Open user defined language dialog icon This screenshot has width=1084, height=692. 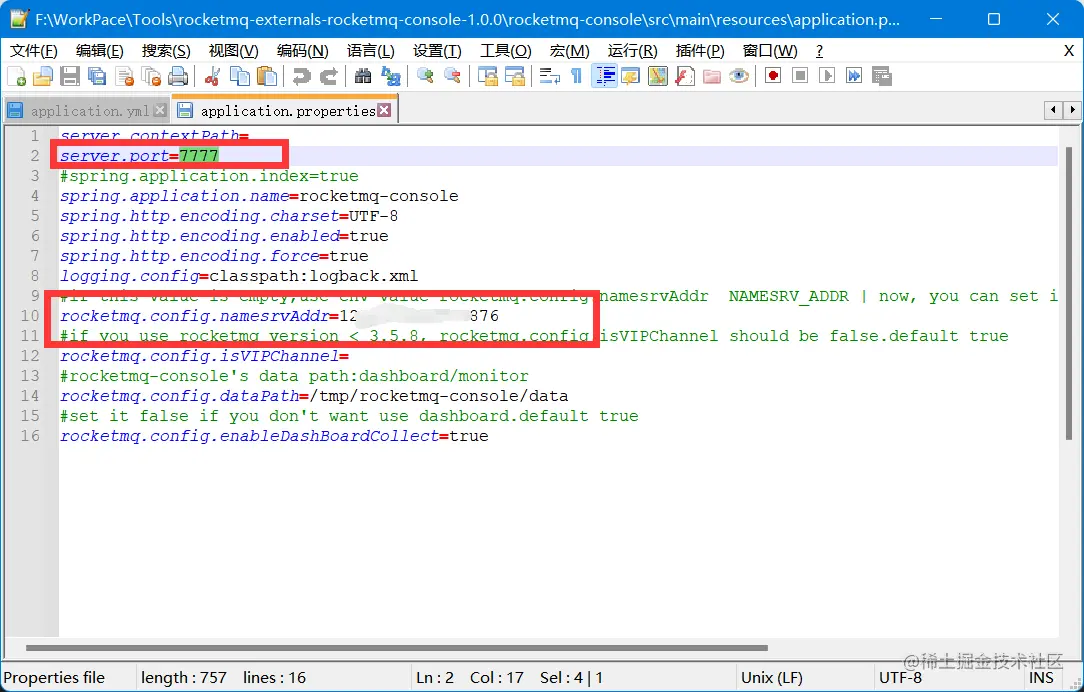point(630,75)
